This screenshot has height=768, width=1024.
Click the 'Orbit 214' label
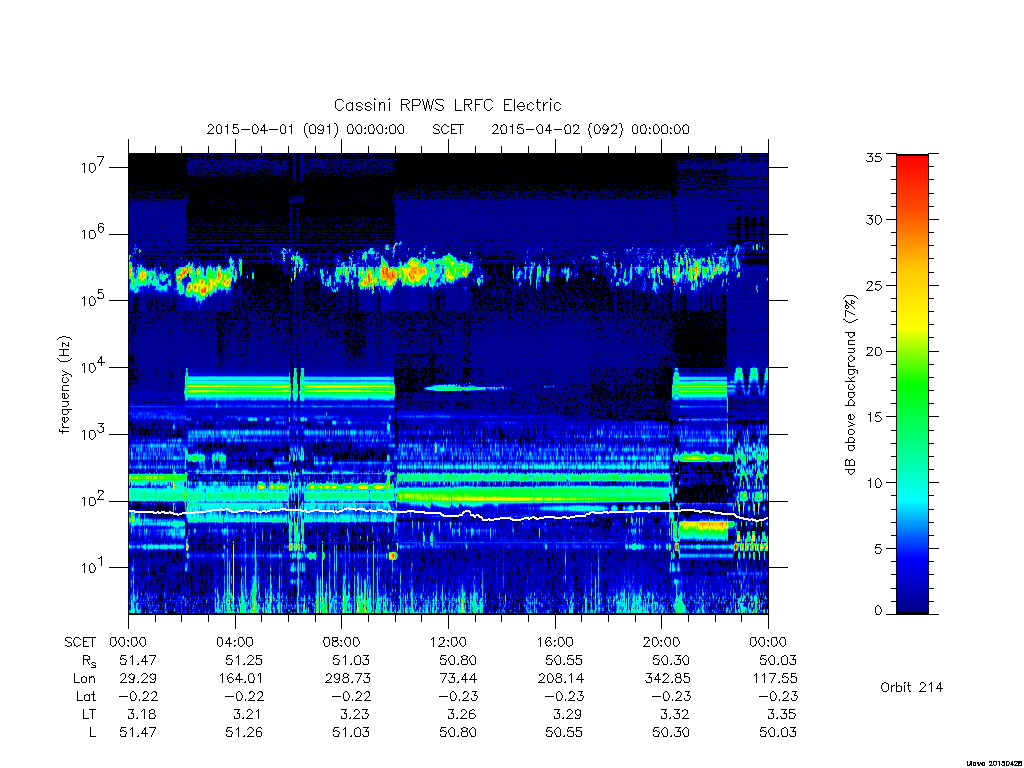(x=911, y=687)
